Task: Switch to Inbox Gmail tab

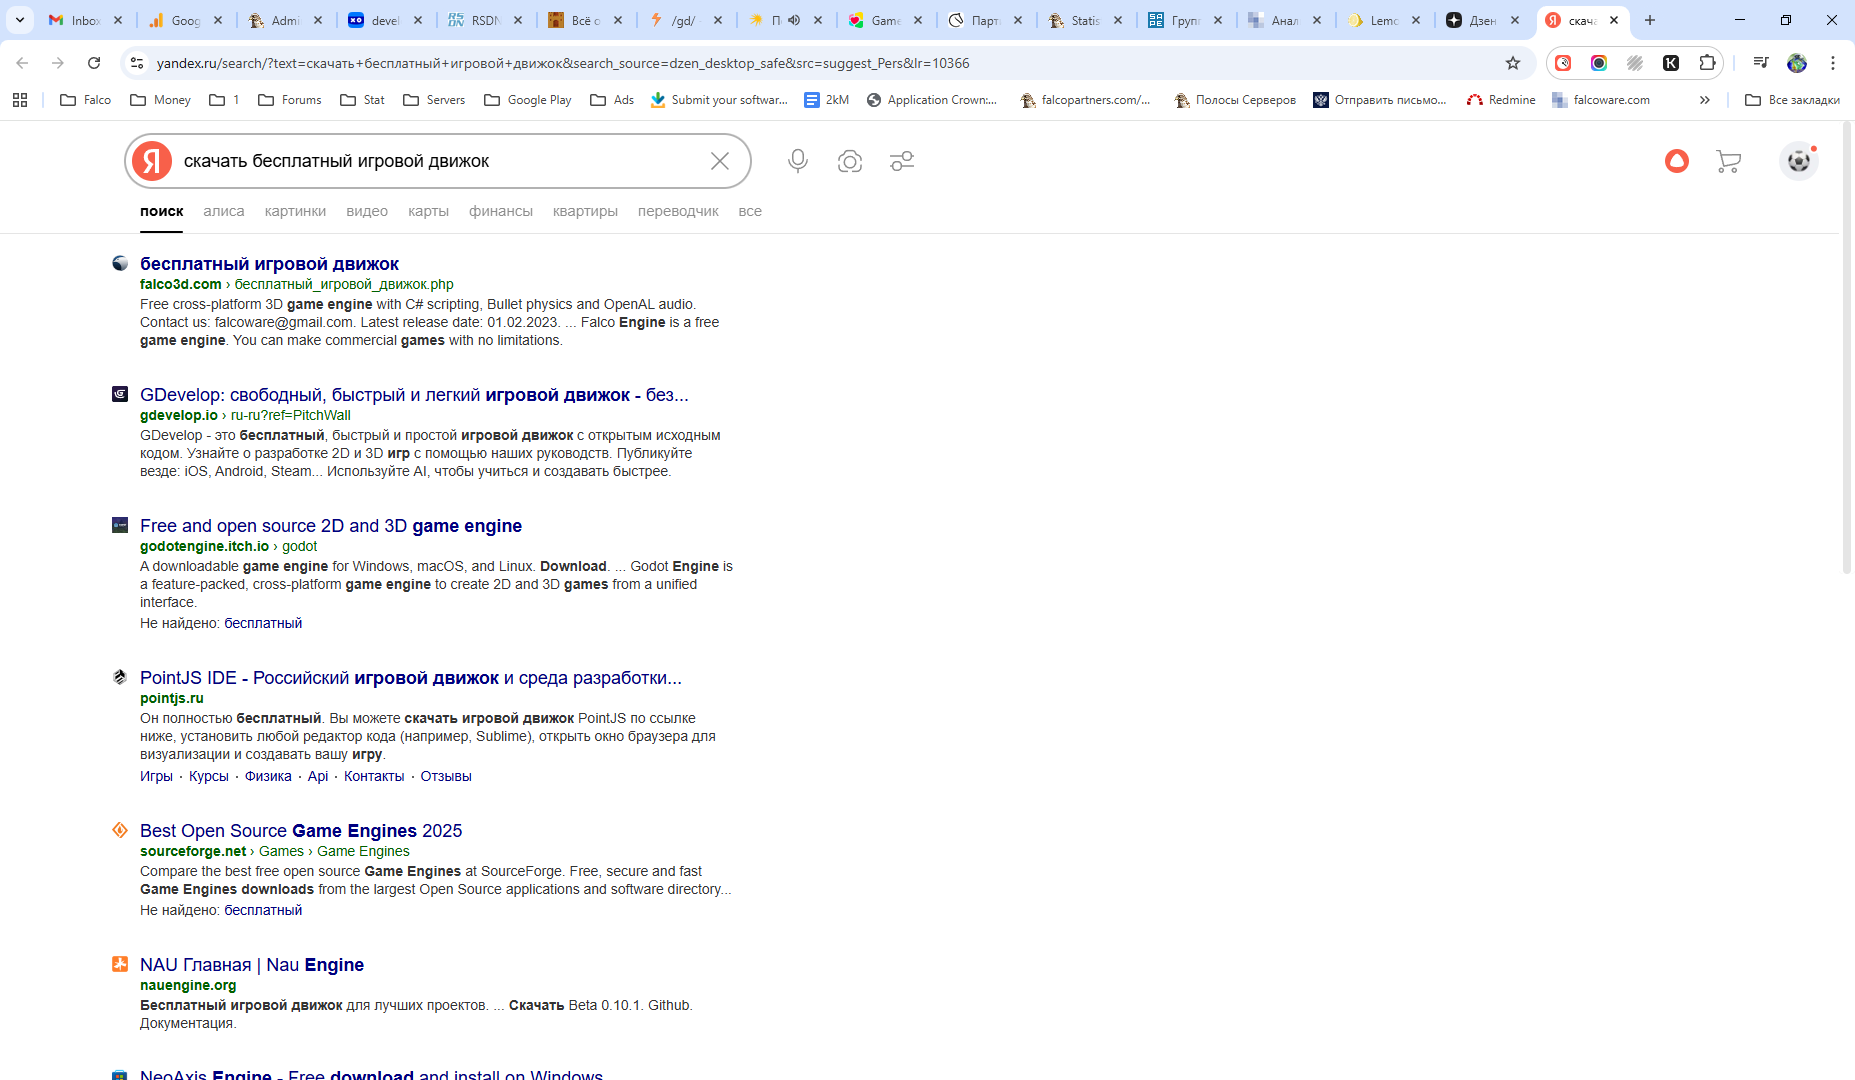Action: coord(85,20)
